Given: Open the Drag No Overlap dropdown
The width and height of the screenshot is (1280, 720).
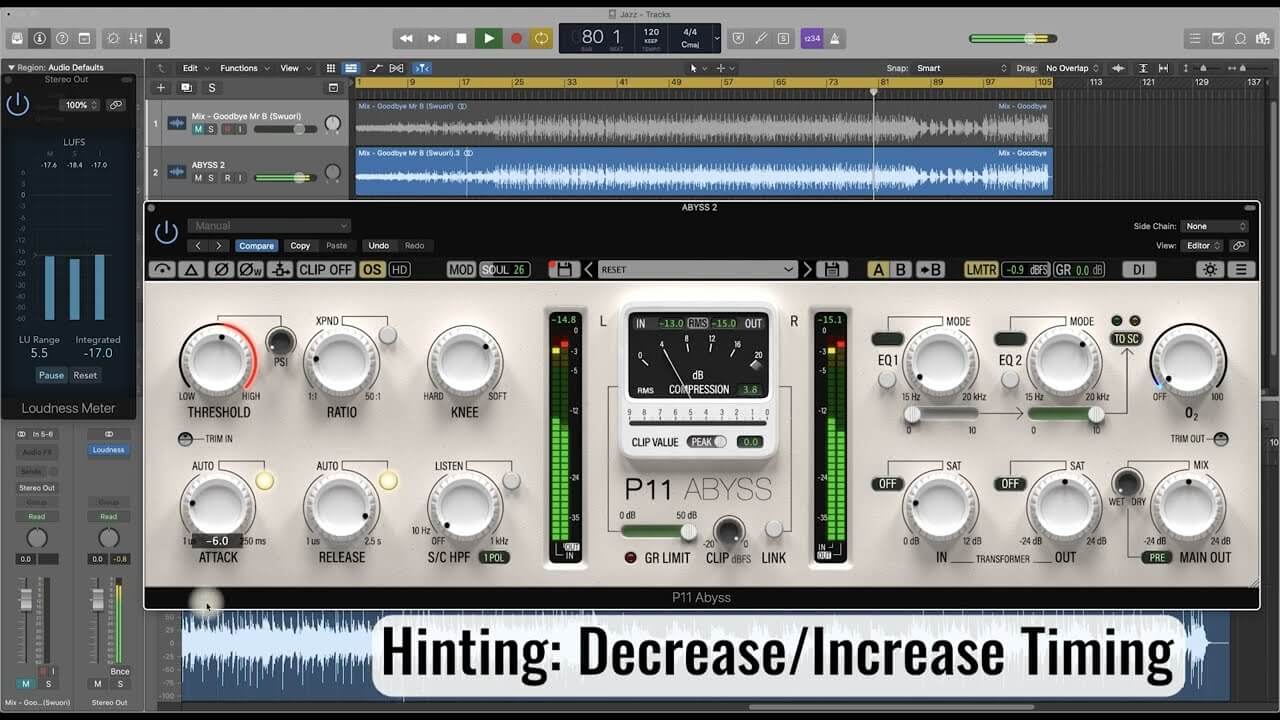Looking at the screenshot, I should pyautogui.click(x=1071, y=68).
